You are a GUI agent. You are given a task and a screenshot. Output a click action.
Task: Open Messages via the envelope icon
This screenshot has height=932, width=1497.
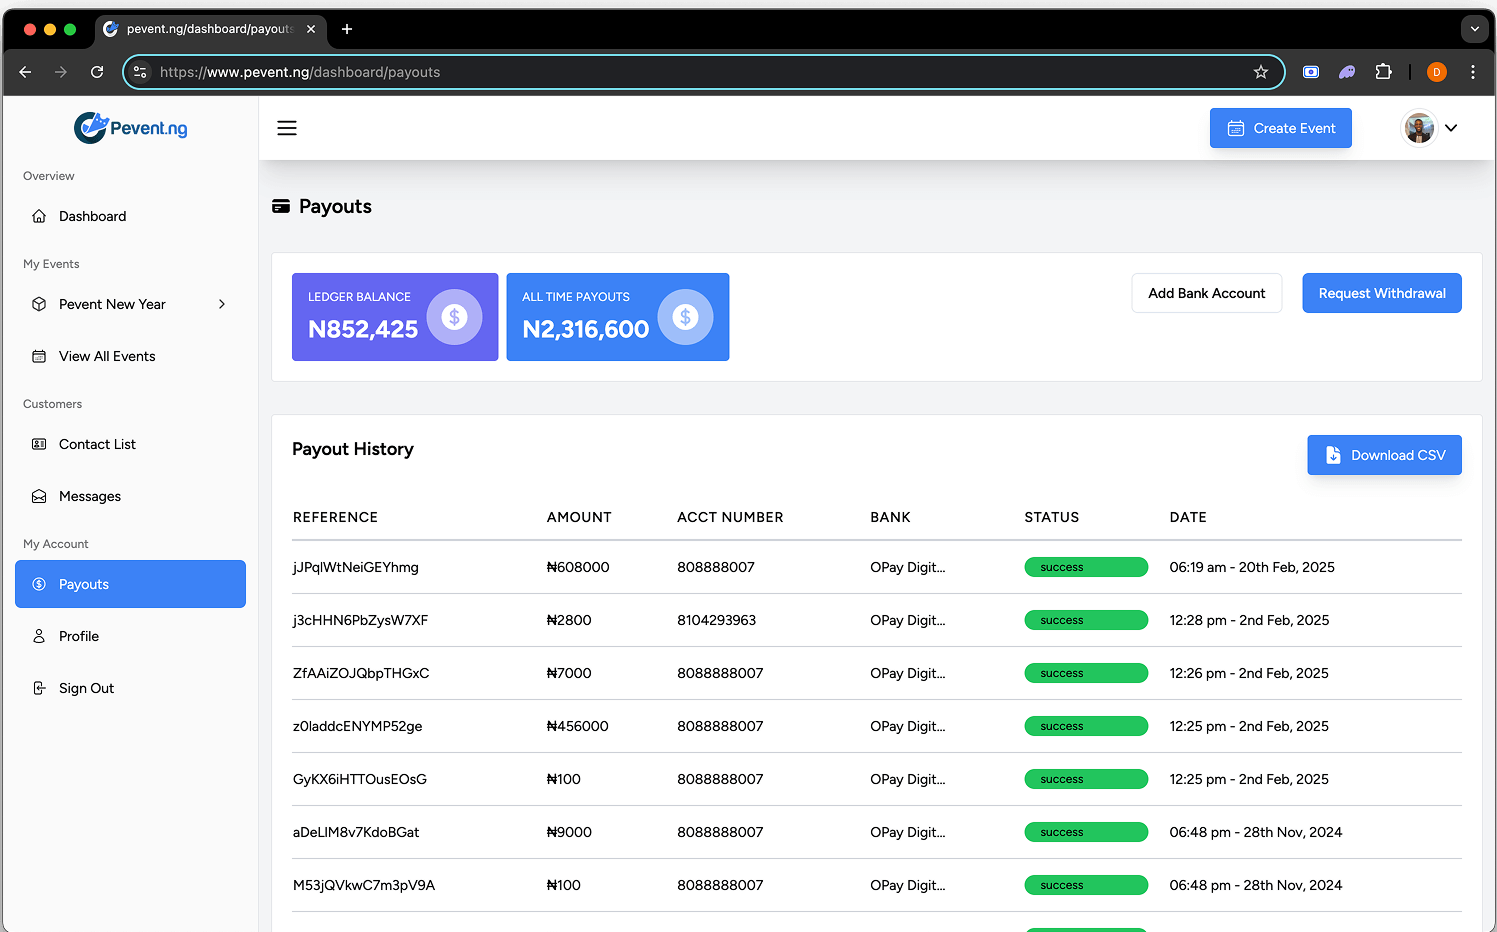click(x=38, y=496)
